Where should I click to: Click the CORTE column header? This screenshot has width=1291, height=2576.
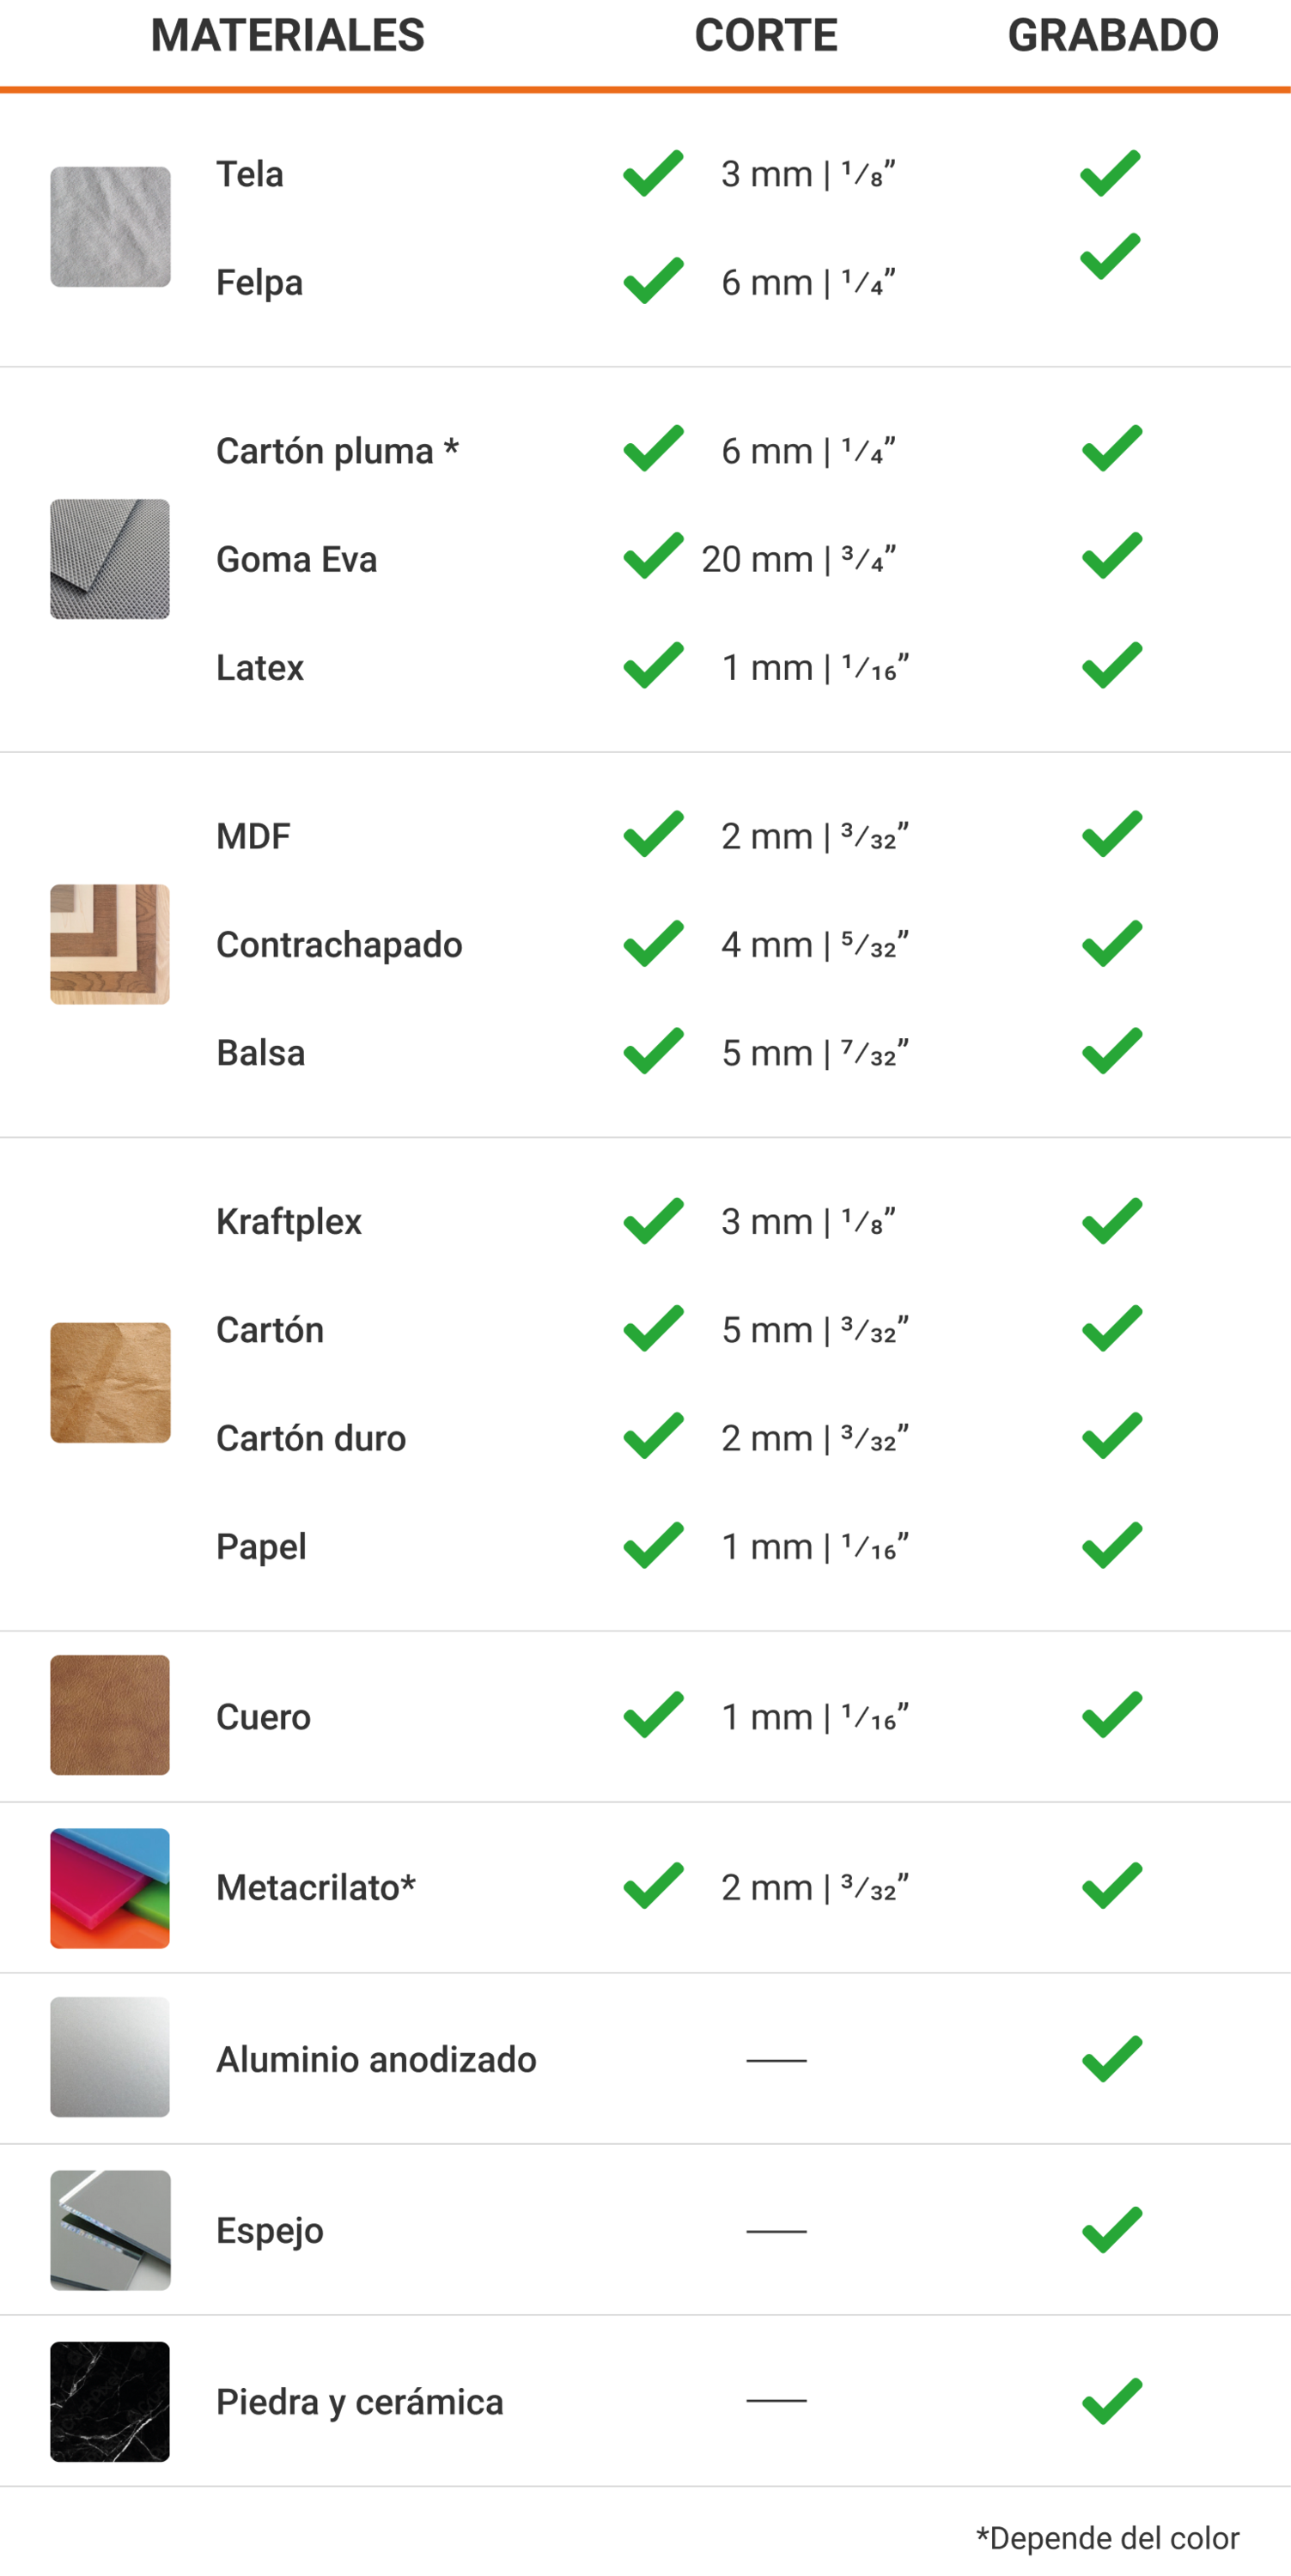tap(766, 36)
